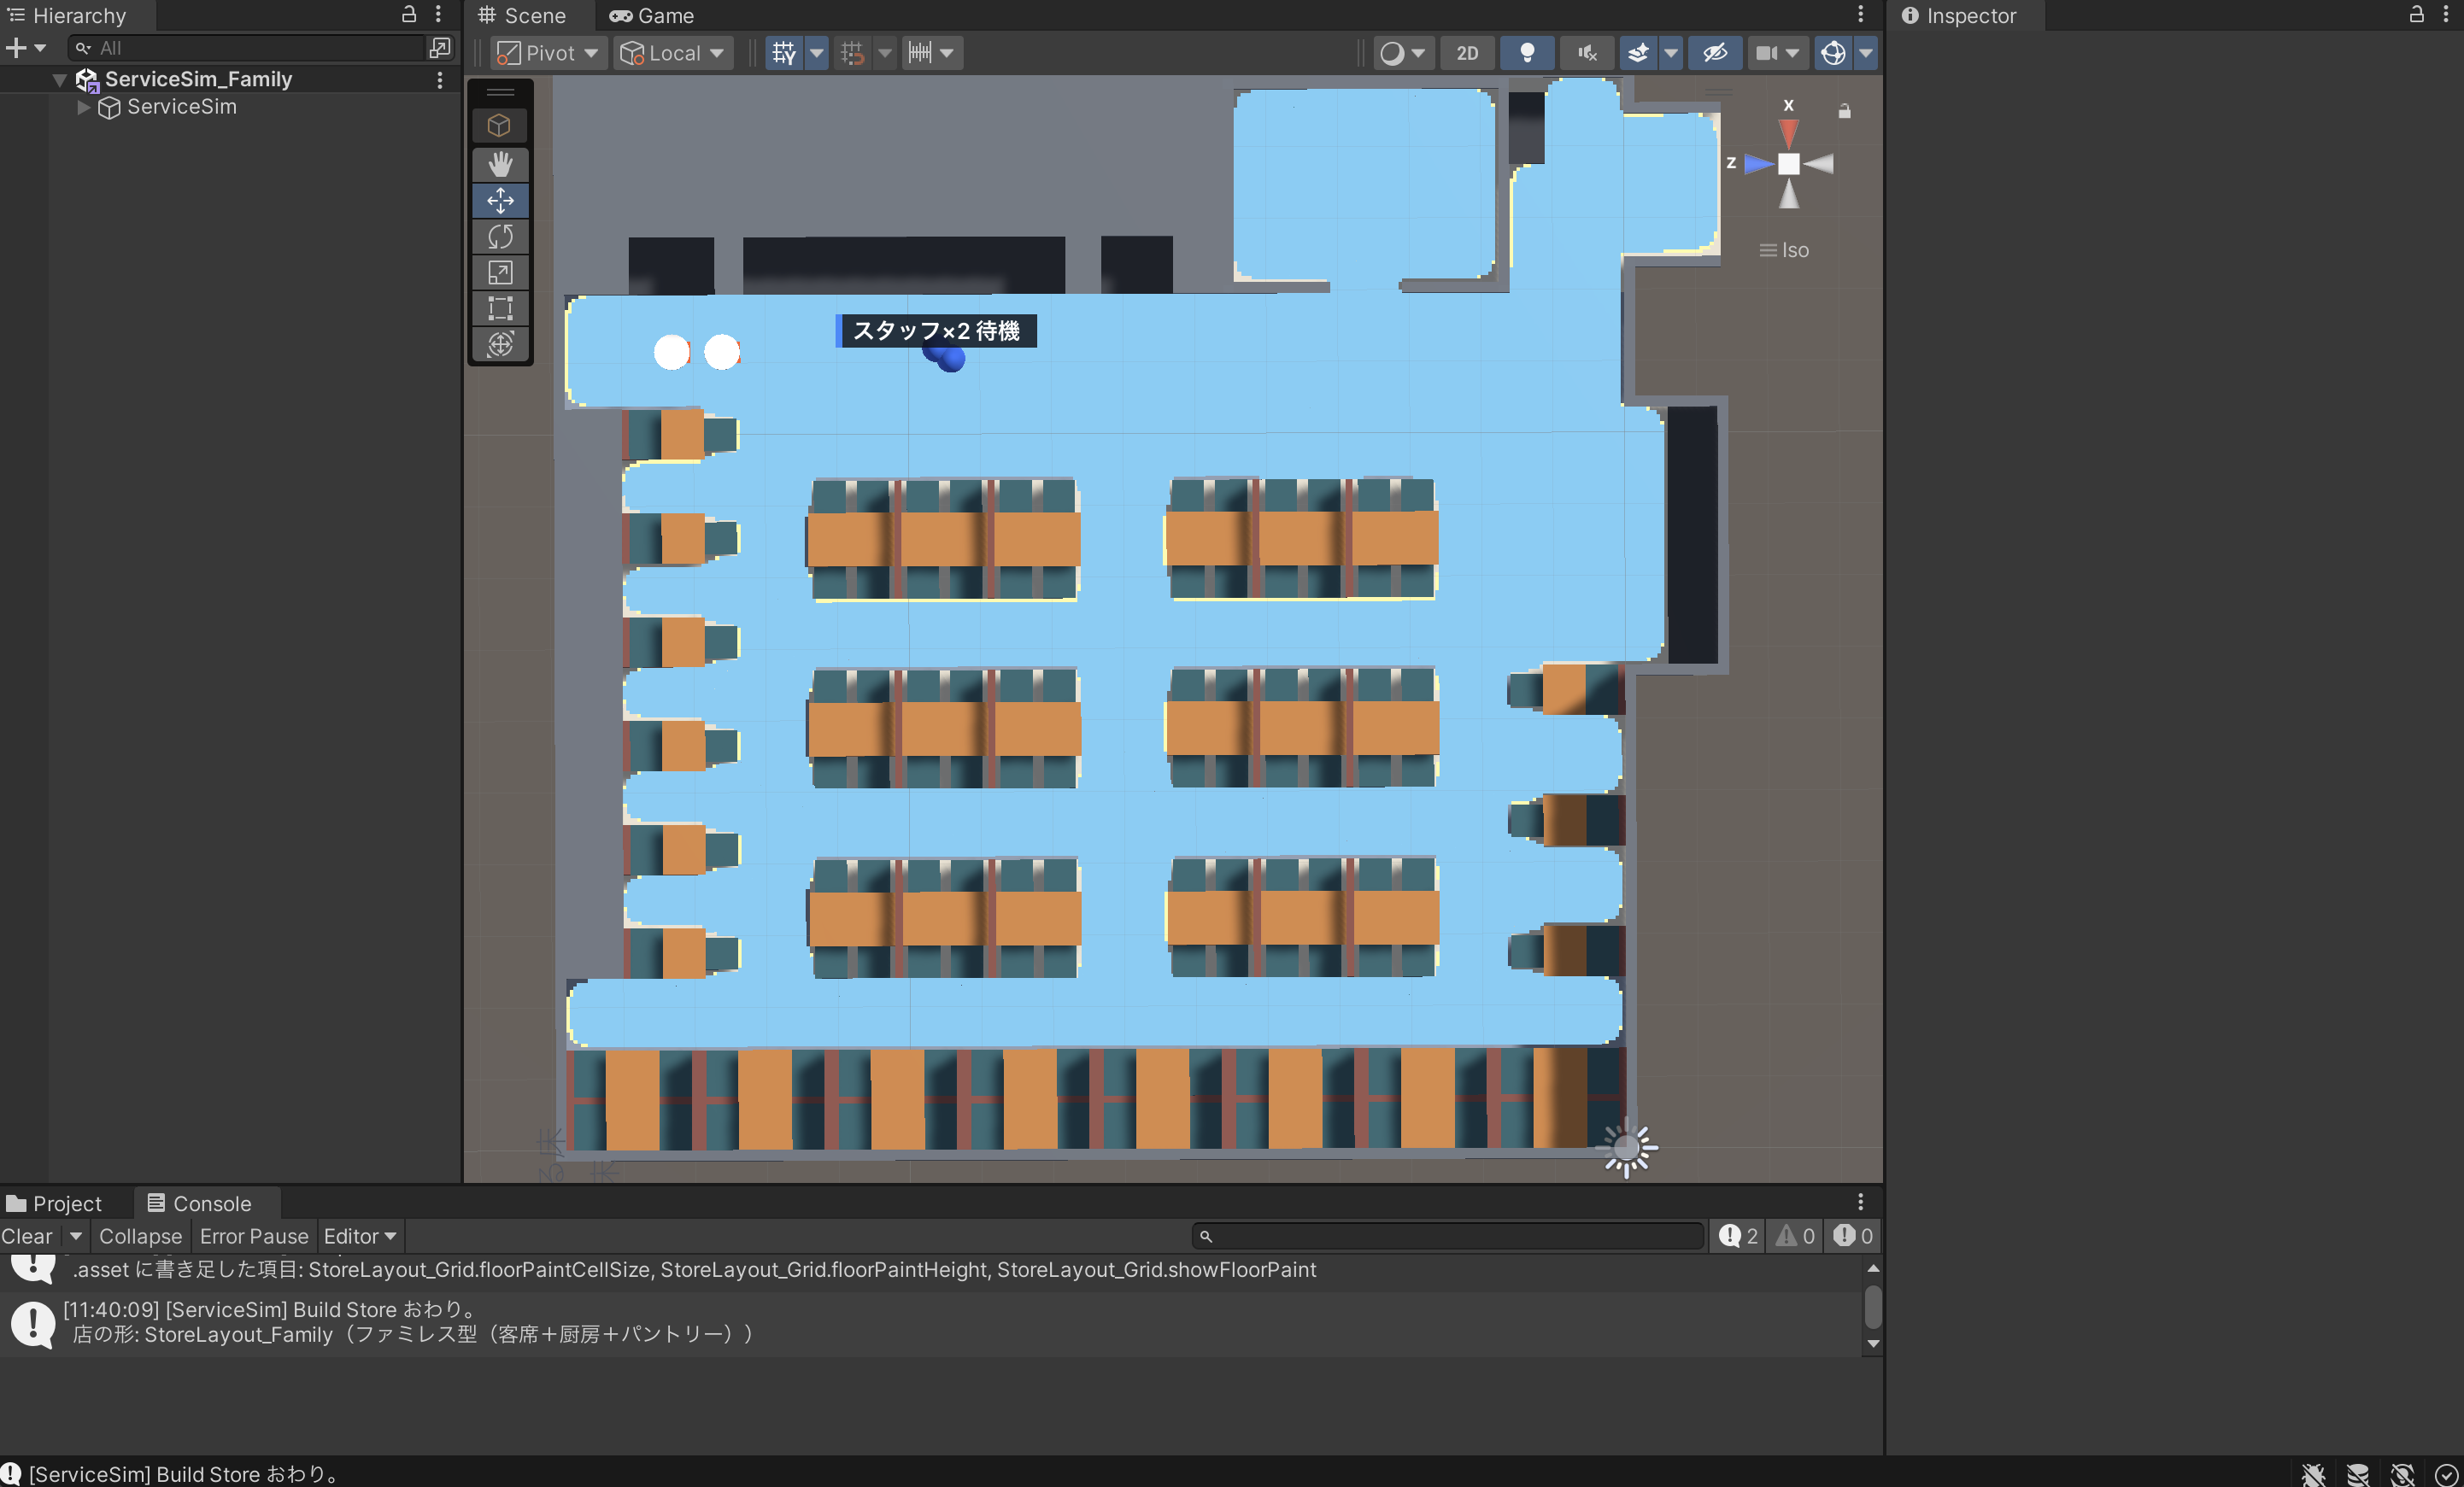Lock the Inspector panel

pos(2416,14)
